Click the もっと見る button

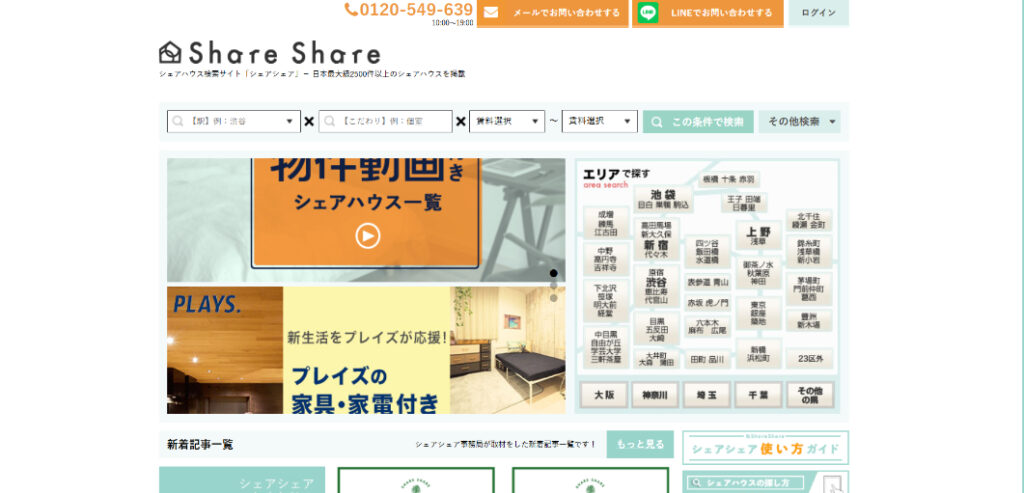[x=639, y=444]
